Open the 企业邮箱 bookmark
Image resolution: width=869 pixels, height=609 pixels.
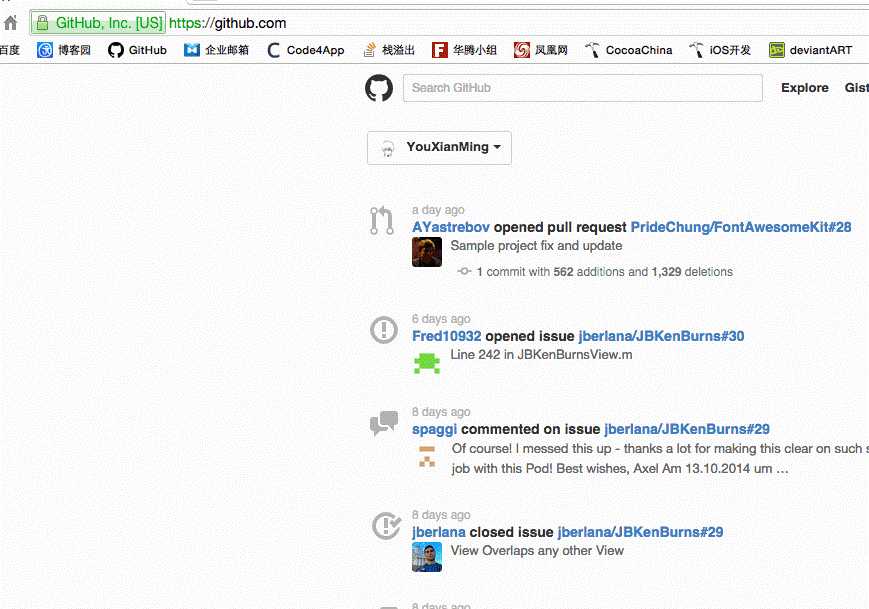pyautogui.click(x=216, y=50)
